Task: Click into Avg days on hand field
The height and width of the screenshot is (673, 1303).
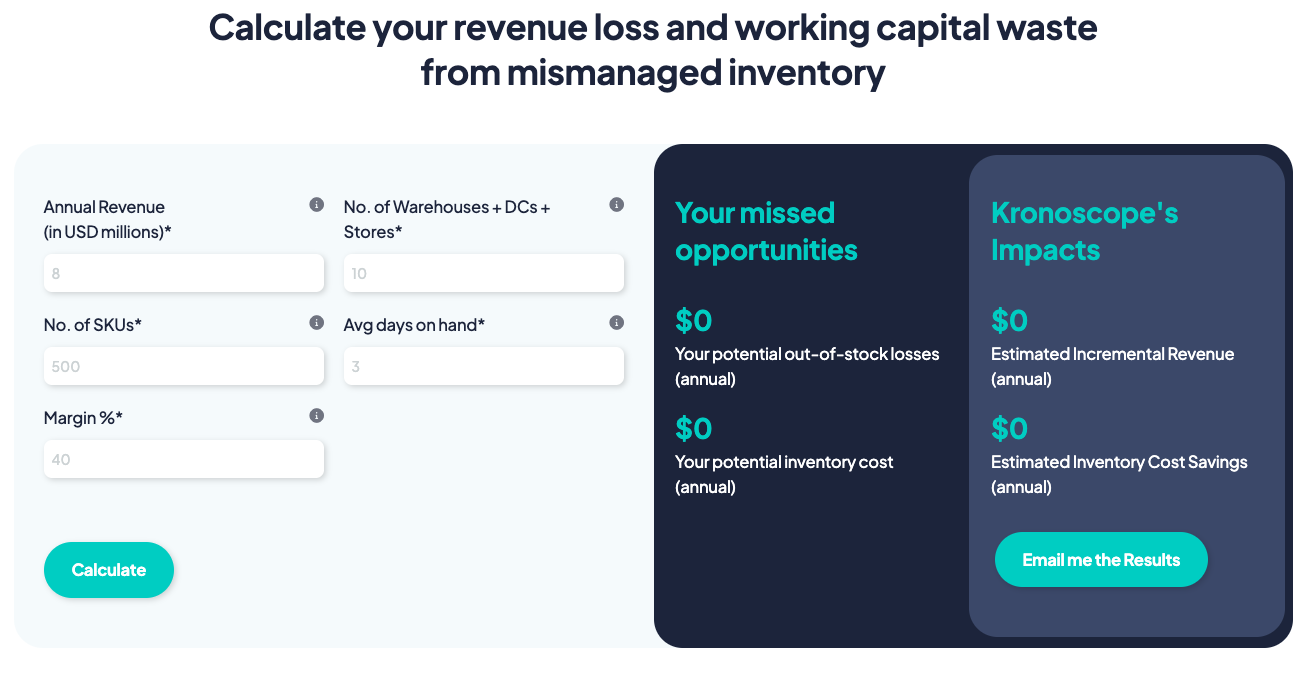Action: [484, 366]
